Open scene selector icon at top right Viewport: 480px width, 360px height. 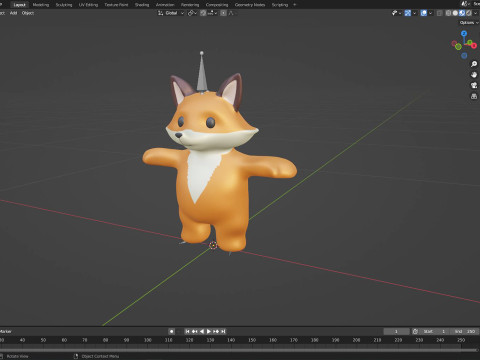[465, 4]
